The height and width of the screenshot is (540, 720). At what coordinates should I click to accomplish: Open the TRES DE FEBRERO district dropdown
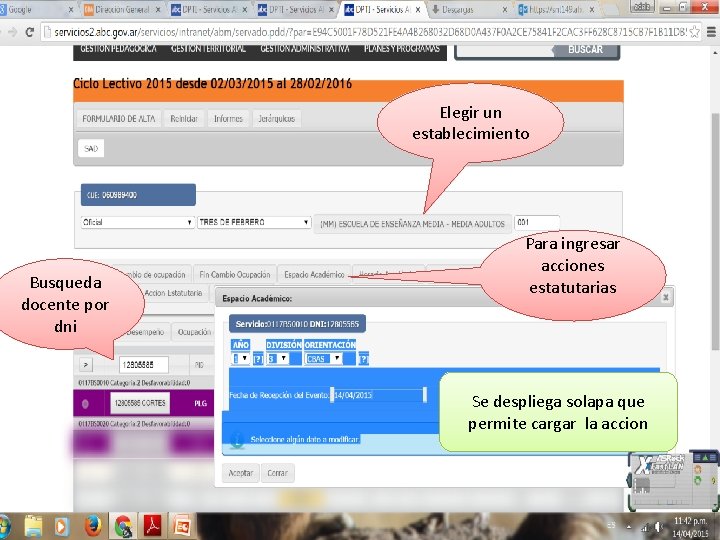click(254, 222)
